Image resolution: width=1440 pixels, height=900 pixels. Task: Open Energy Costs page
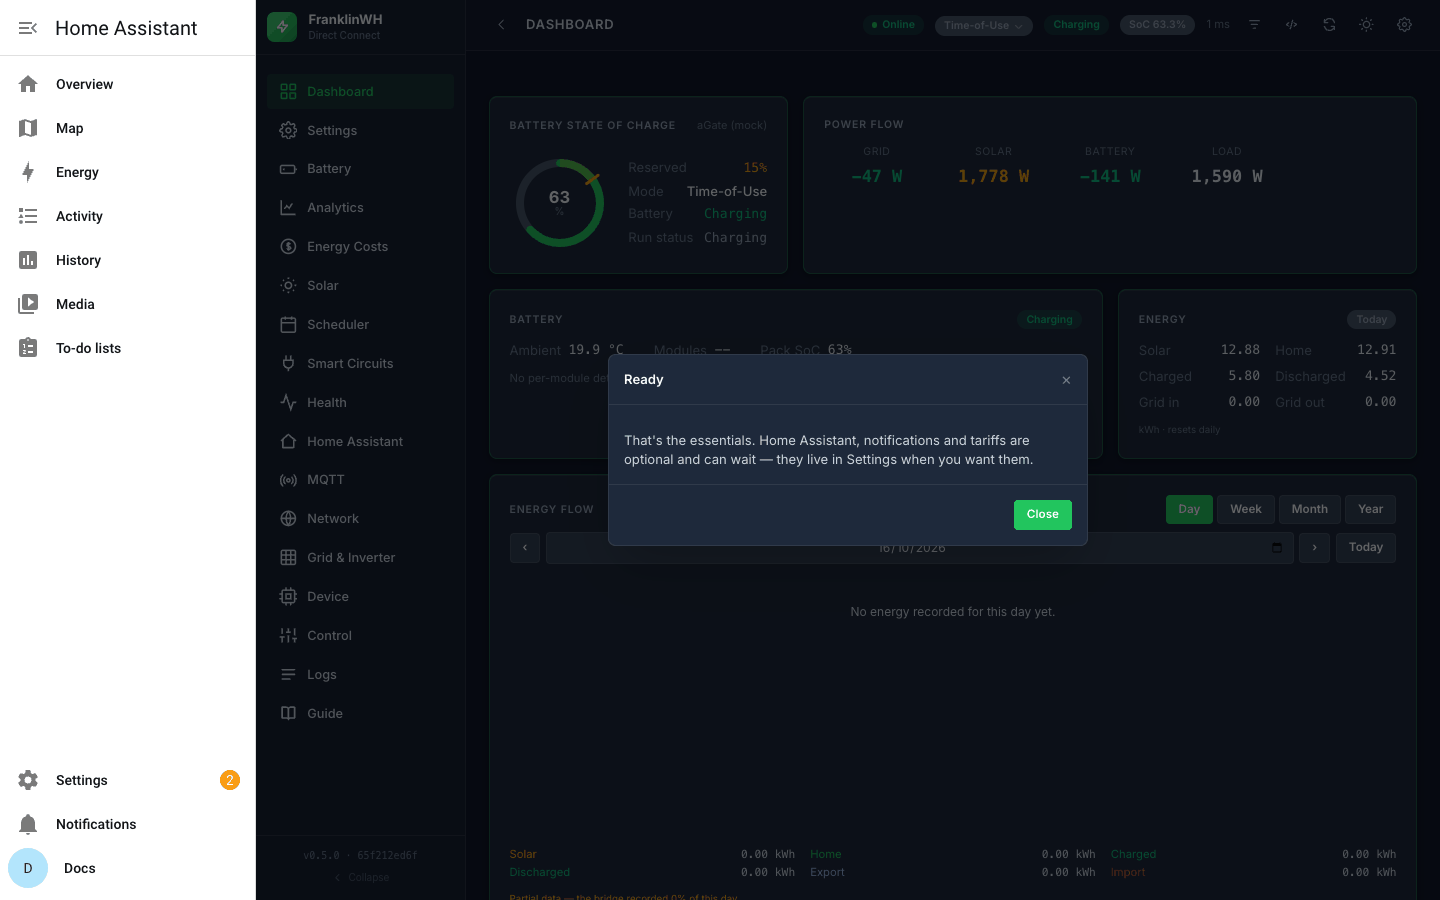point(360,247)
